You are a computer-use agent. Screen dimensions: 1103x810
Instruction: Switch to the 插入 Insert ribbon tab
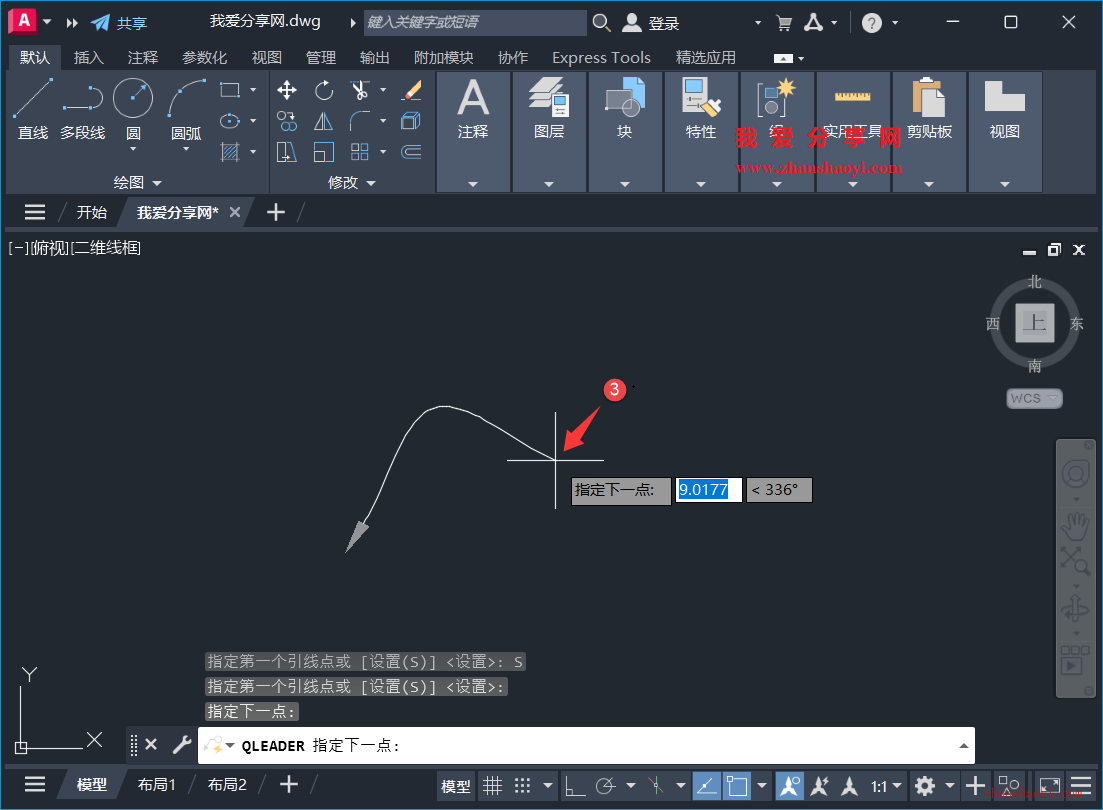tap(89, 58)
